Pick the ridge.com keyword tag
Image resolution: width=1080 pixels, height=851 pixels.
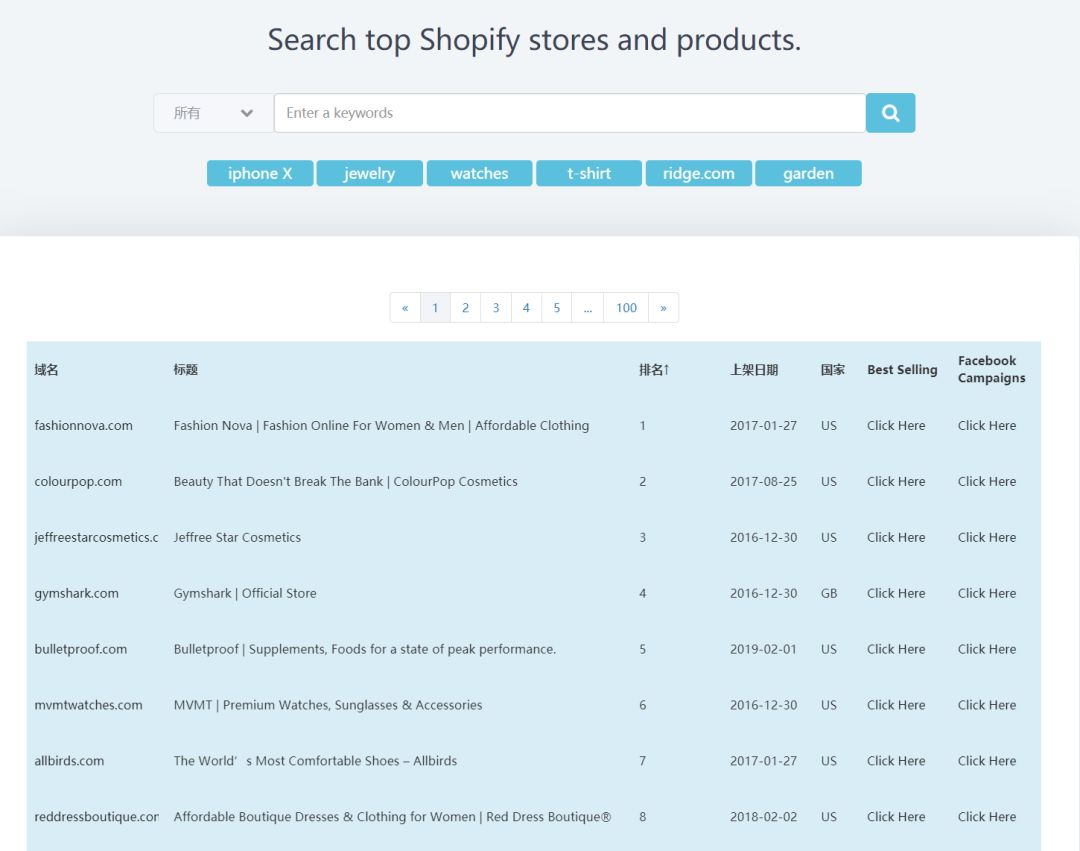698,173
